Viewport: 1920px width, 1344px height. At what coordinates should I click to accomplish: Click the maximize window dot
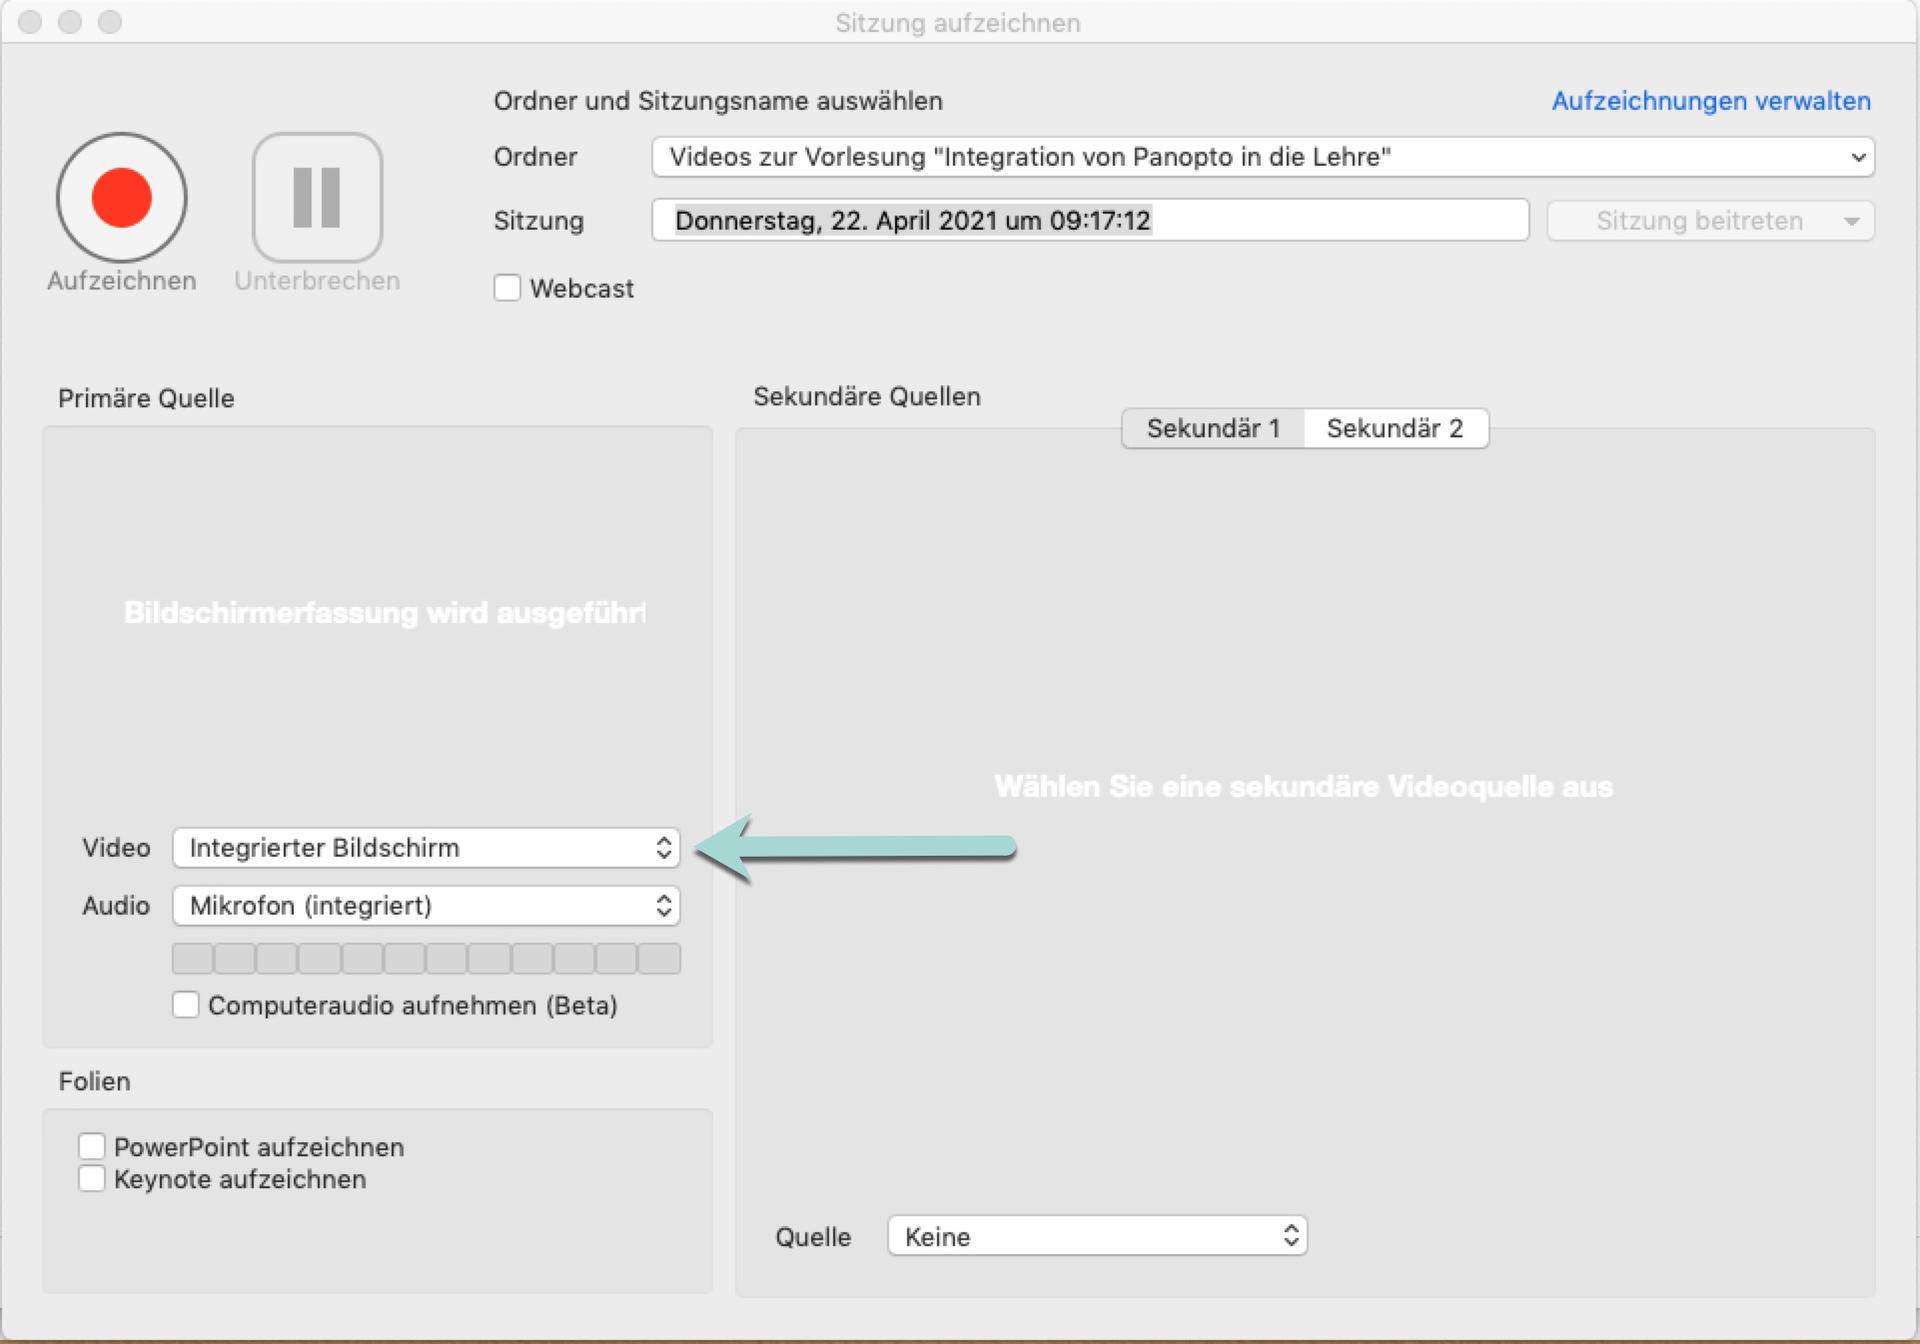(110, 22)
